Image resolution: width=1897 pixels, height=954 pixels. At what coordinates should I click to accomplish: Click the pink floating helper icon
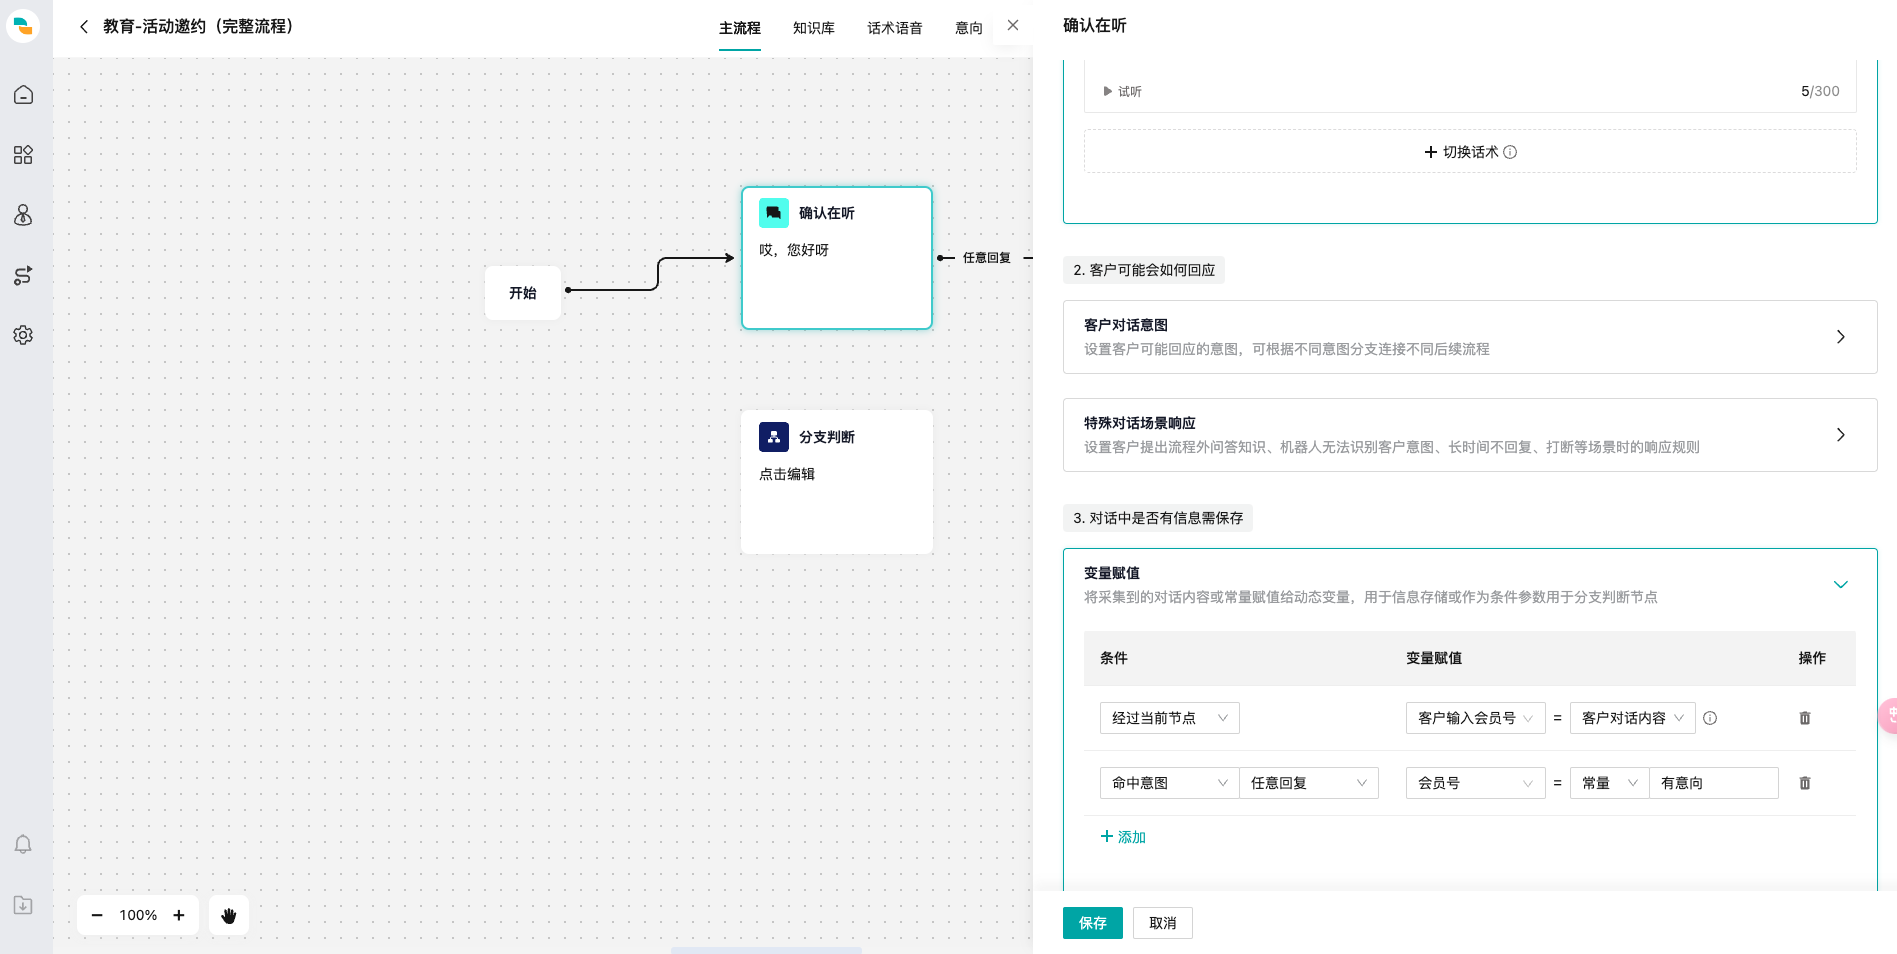1888,716
